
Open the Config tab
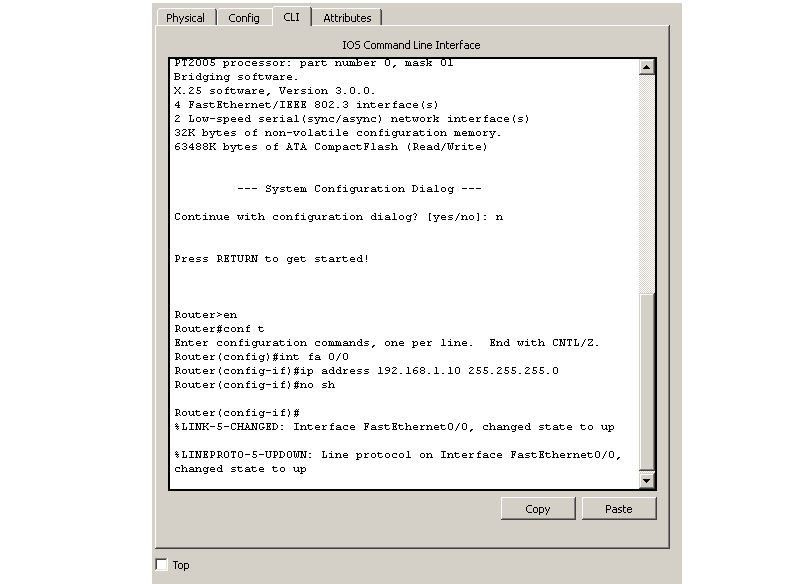(243, 18)
